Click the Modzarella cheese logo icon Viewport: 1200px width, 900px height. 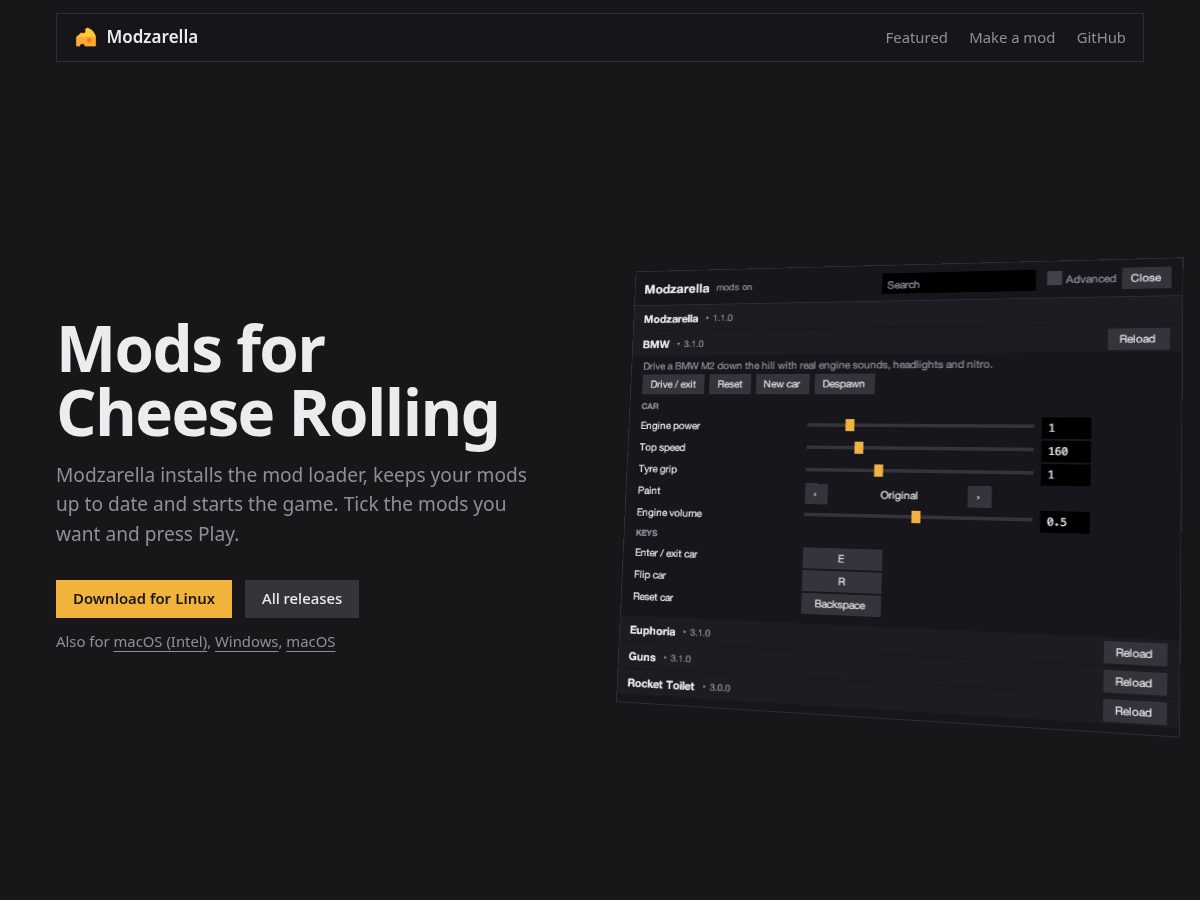coord(86,37)
